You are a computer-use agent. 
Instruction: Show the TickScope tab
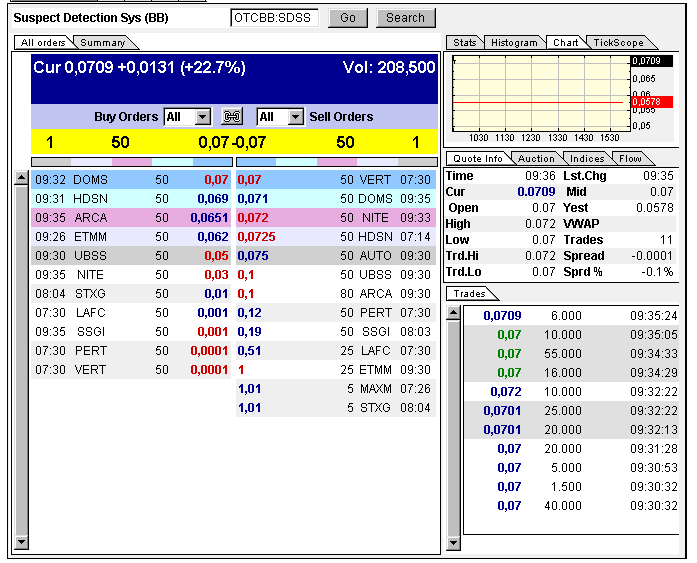pos(618,43)
